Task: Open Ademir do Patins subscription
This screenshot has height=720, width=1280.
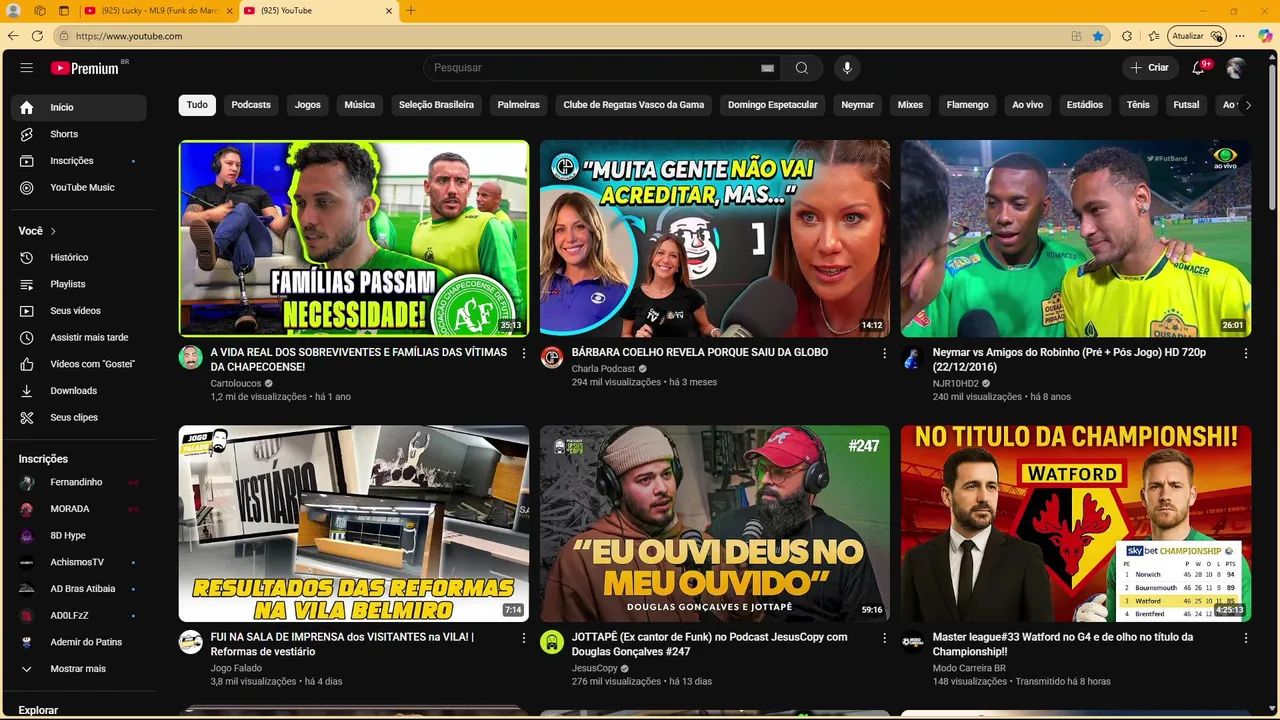Action: point(79,642)
